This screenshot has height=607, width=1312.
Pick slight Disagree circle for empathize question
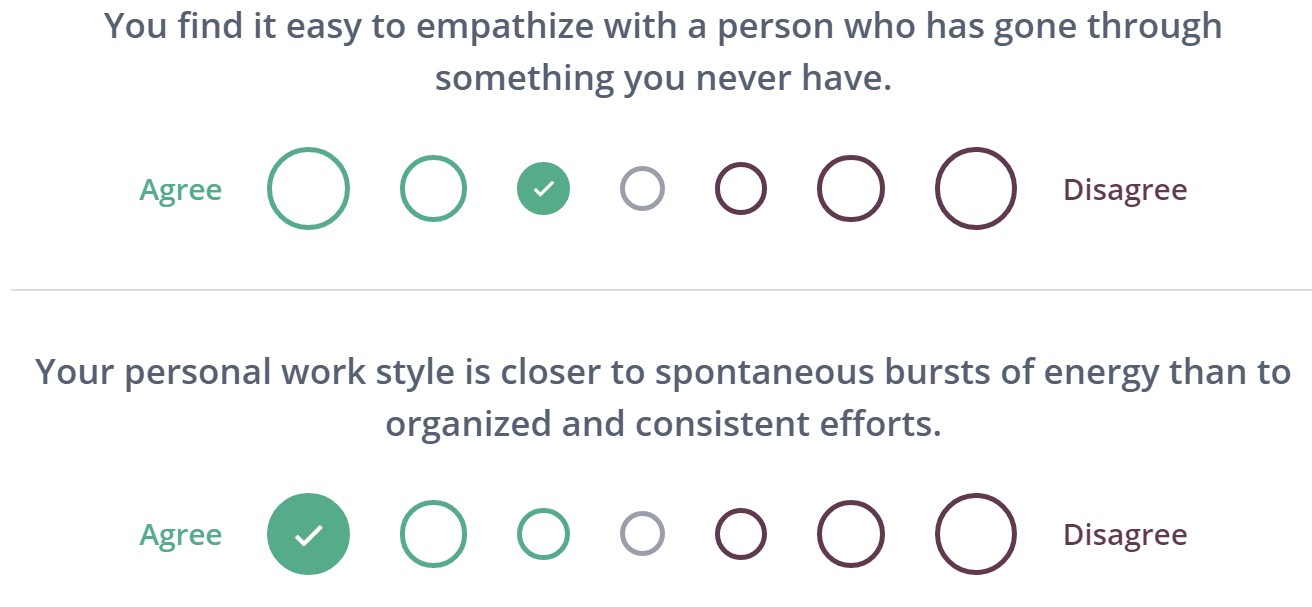click(x=741, y=188)
